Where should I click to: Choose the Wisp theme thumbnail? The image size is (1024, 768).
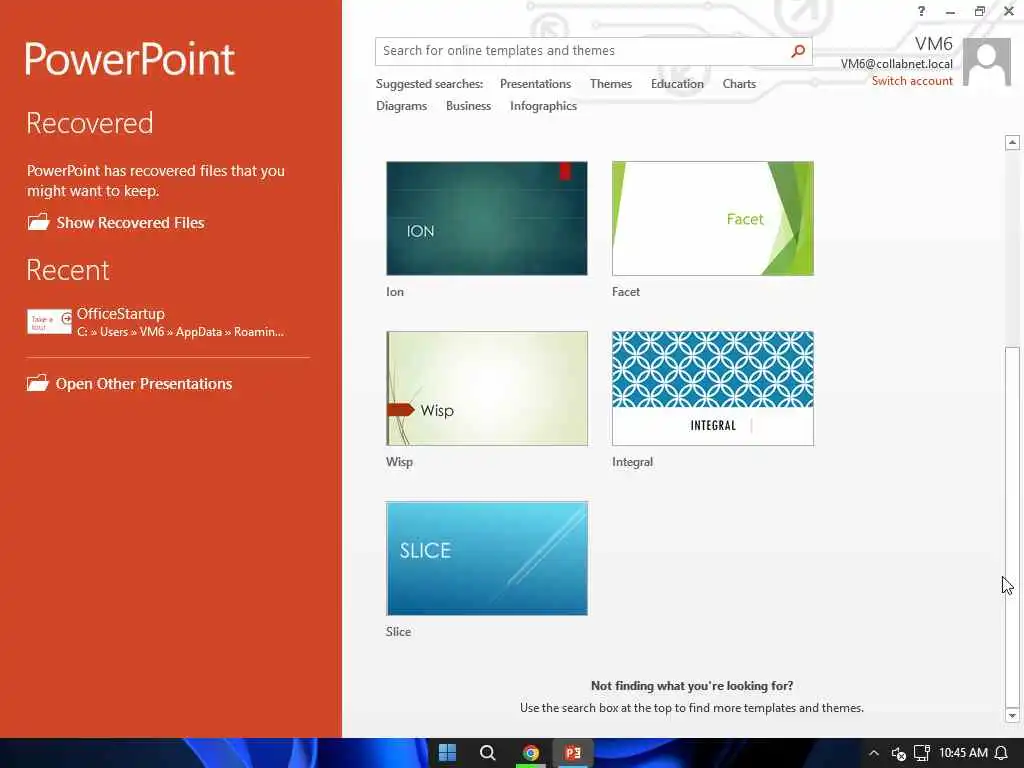tap(487, 388)
